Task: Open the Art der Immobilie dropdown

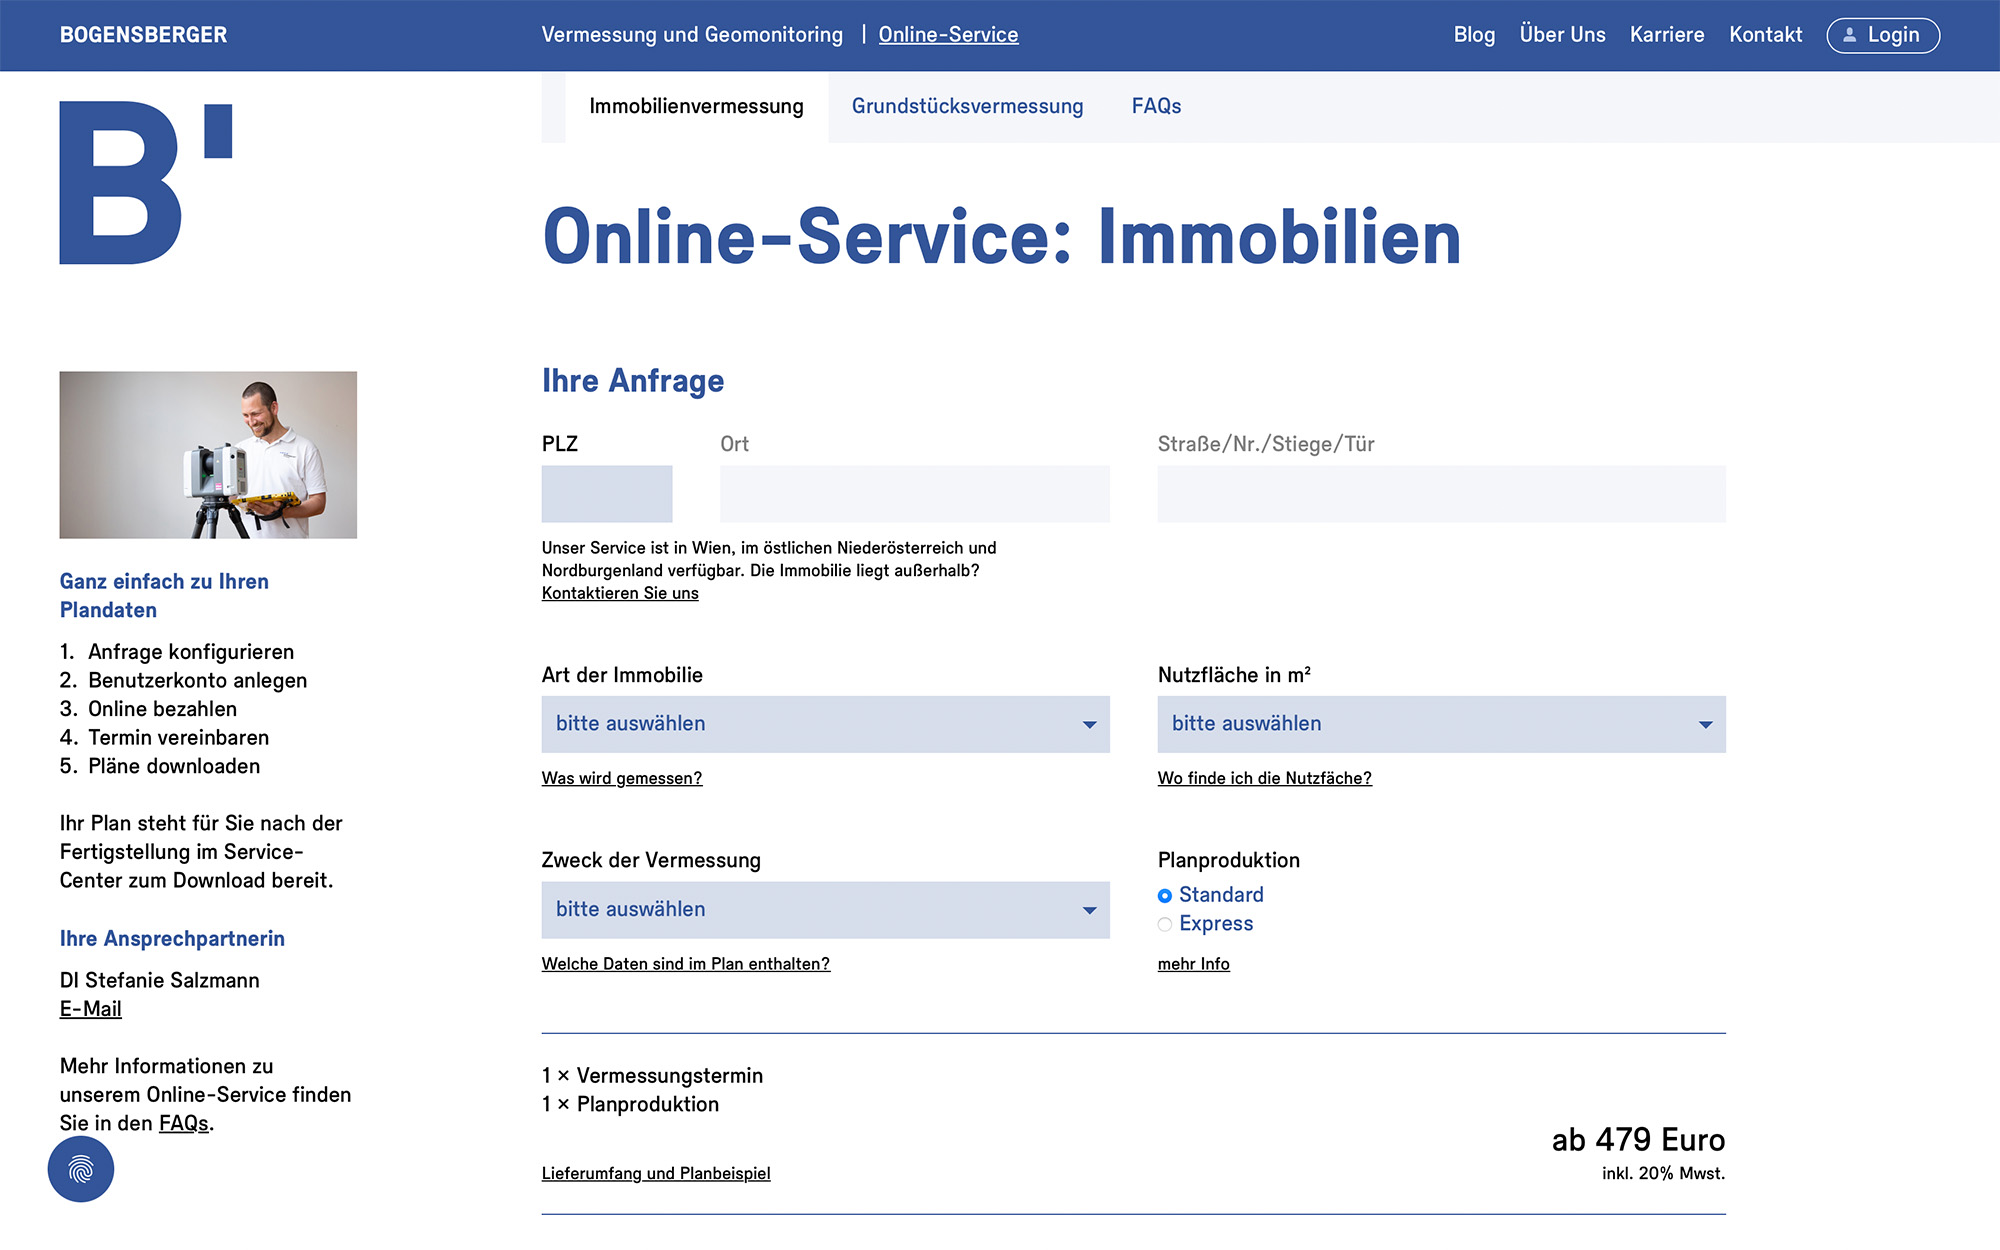Action: point(825,724)
